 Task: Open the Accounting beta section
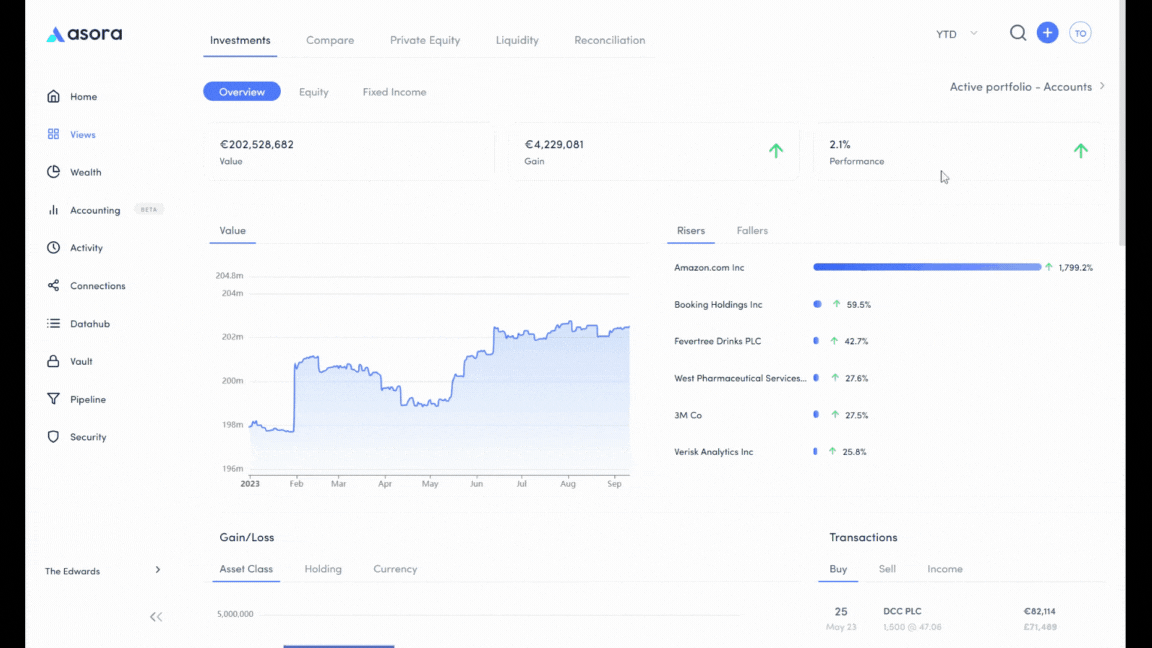(x=97, y=209)
